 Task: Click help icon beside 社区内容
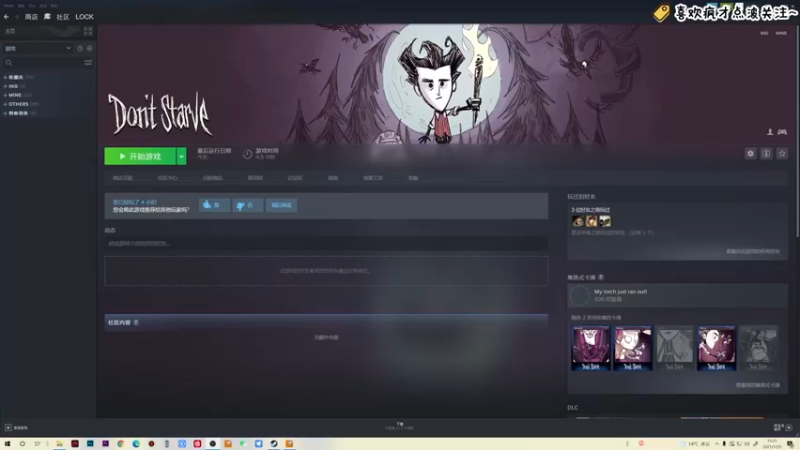[136, 322]
